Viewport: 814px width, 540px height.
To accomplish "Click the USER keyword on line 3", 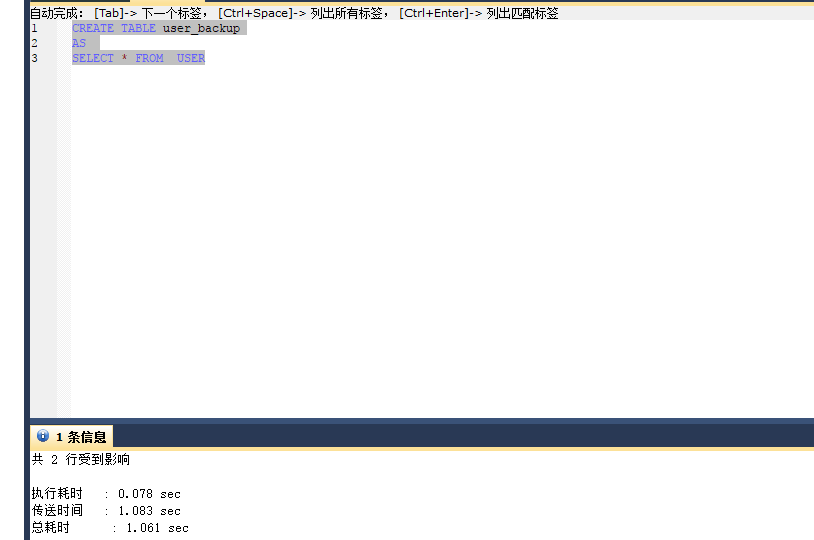I will [x=191, y=58].
